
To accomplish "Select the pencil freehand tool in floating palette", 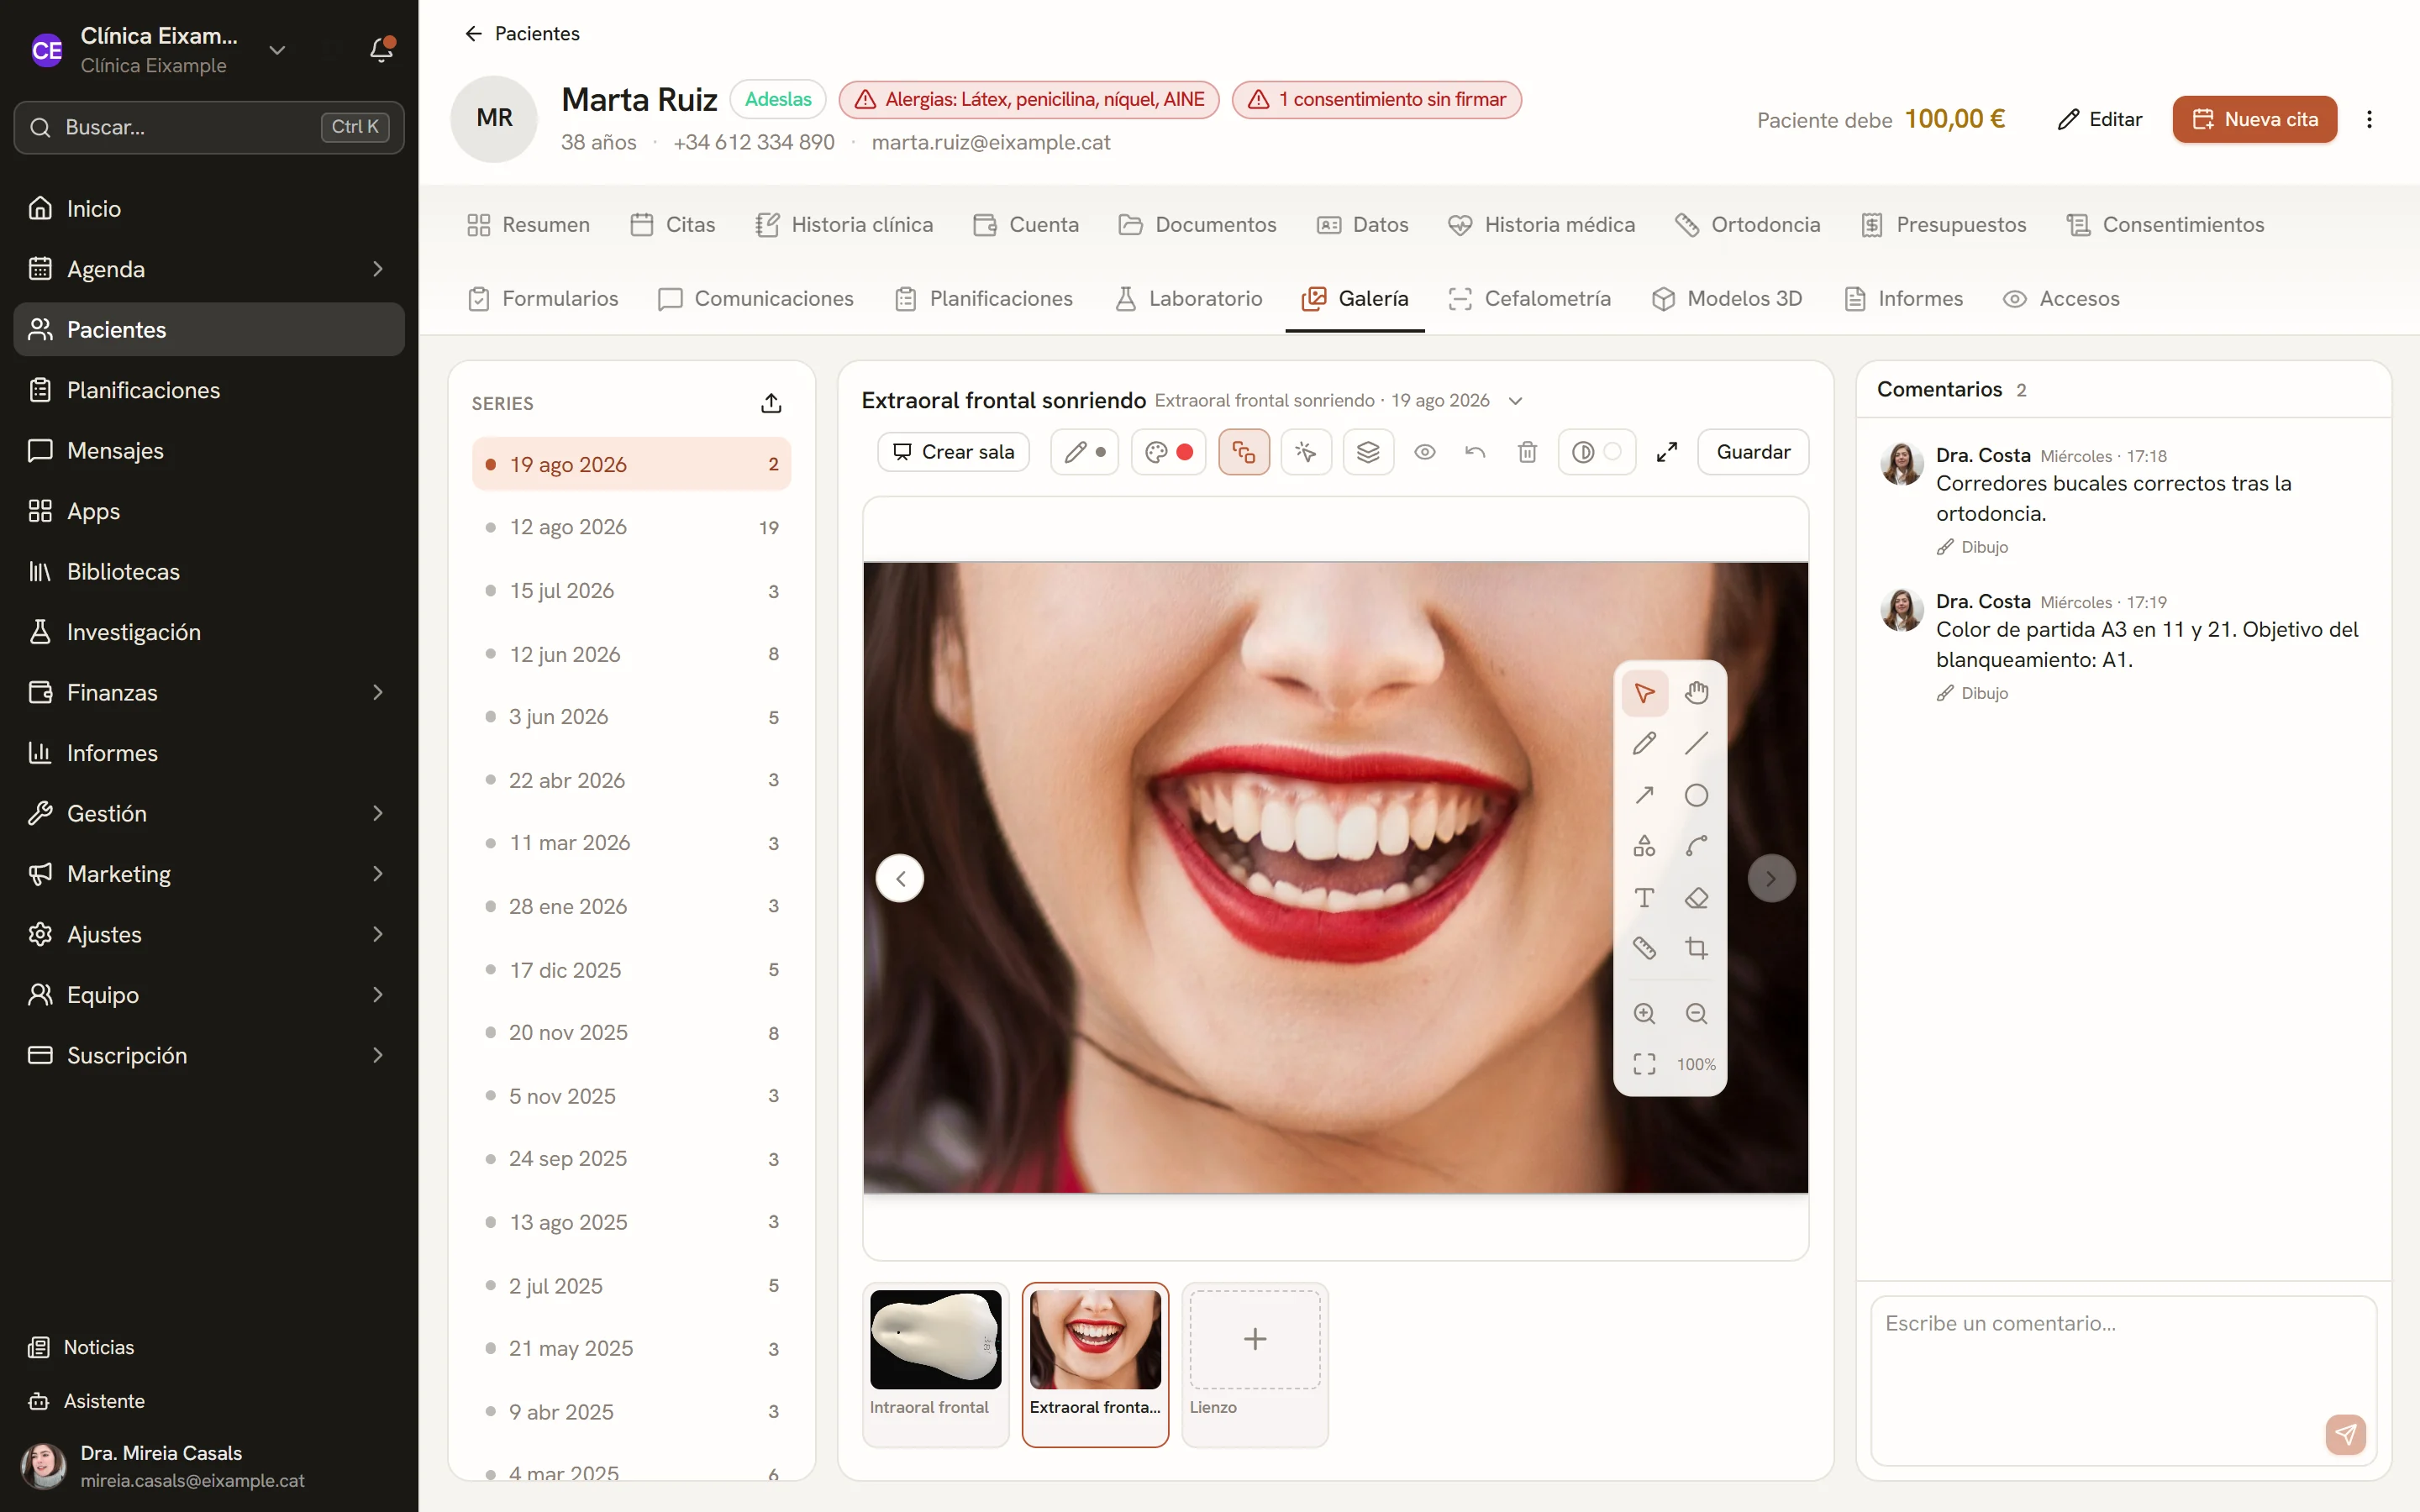I will tap(1644, 744).
